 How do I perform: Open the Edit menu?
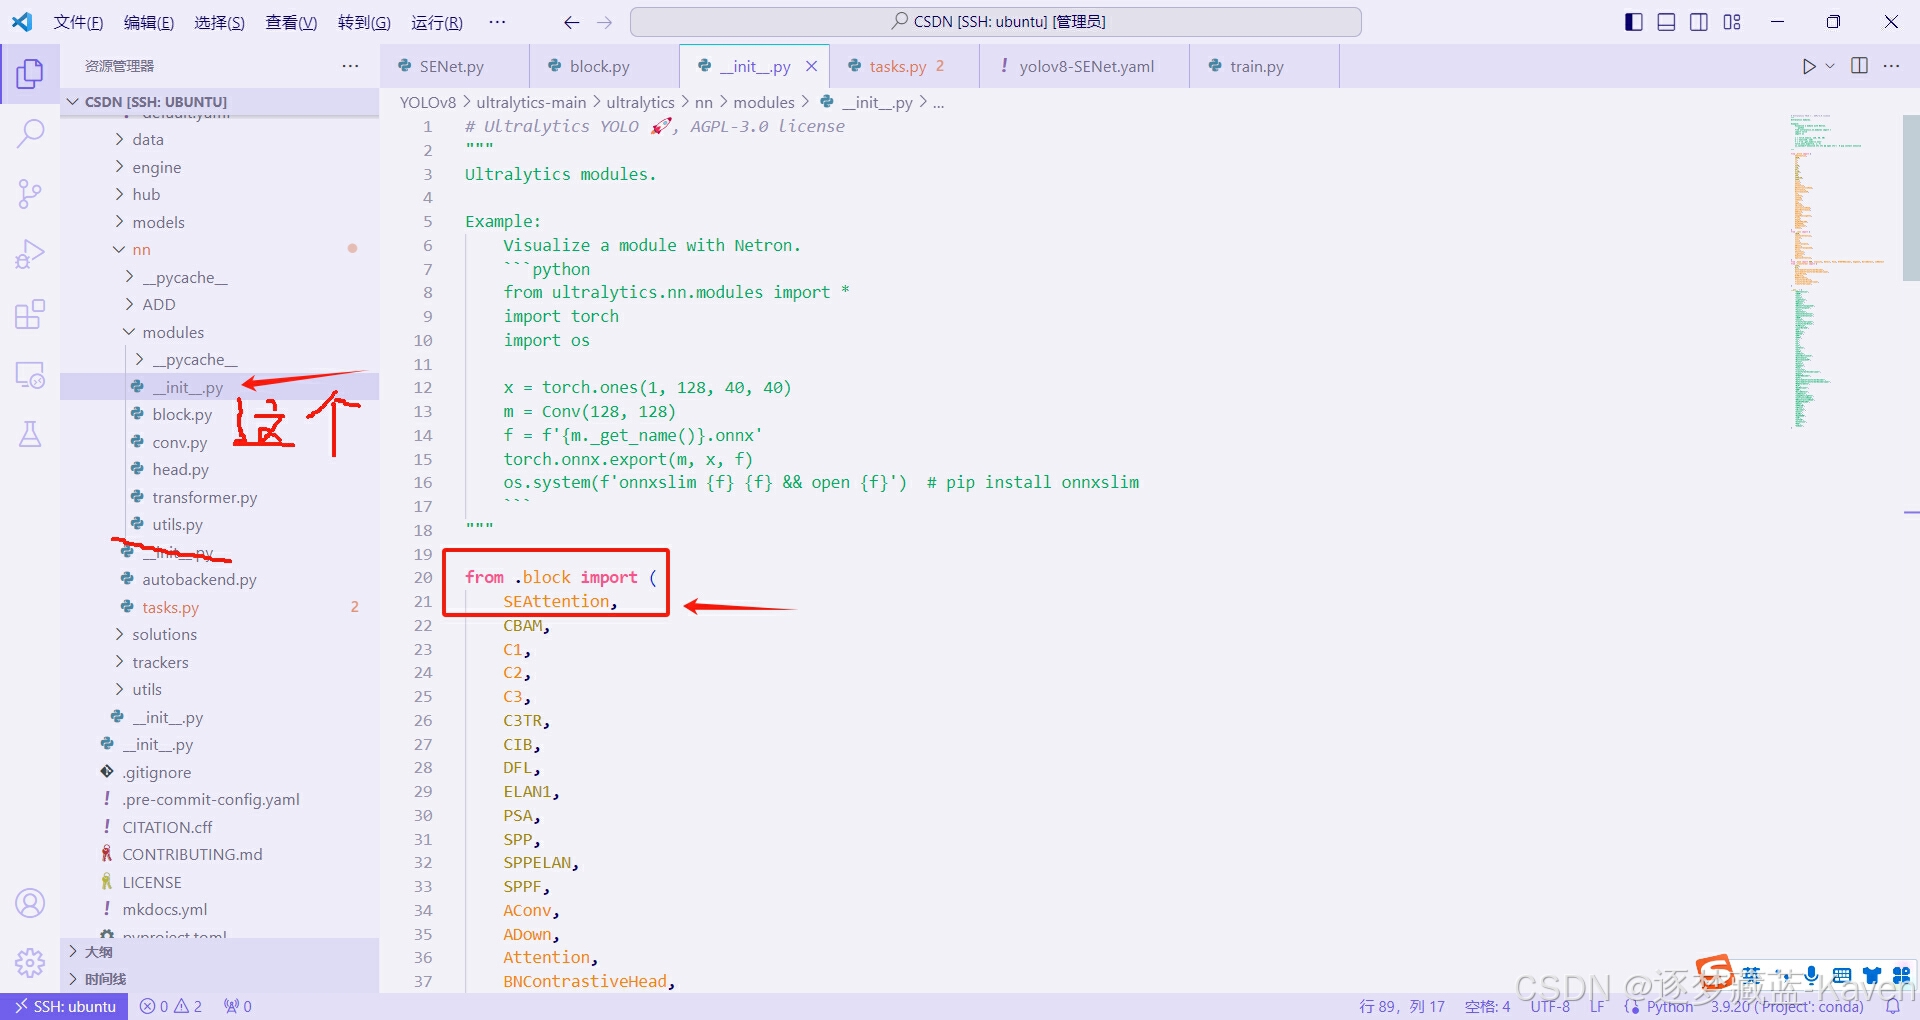coord(149,22)
